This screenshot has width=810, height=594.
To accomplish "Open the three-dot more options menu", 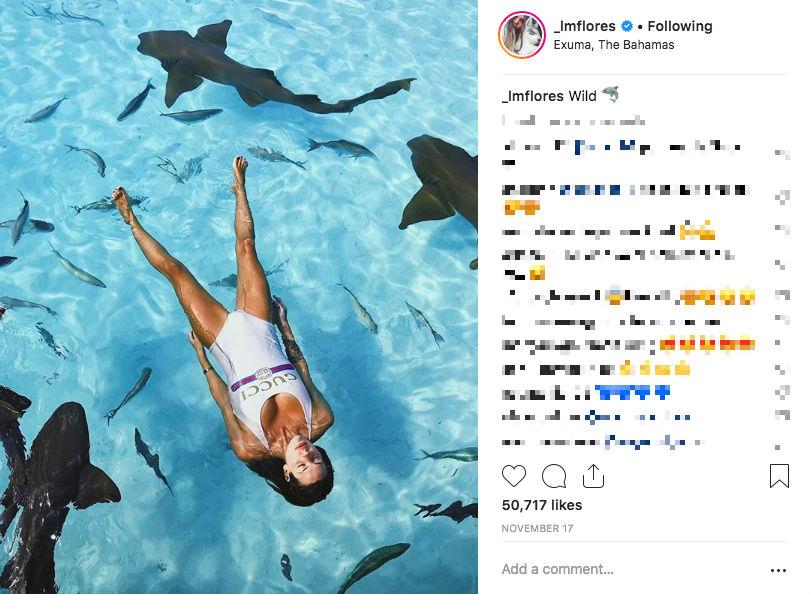I will pyautogui.click(x=778, y=570).
